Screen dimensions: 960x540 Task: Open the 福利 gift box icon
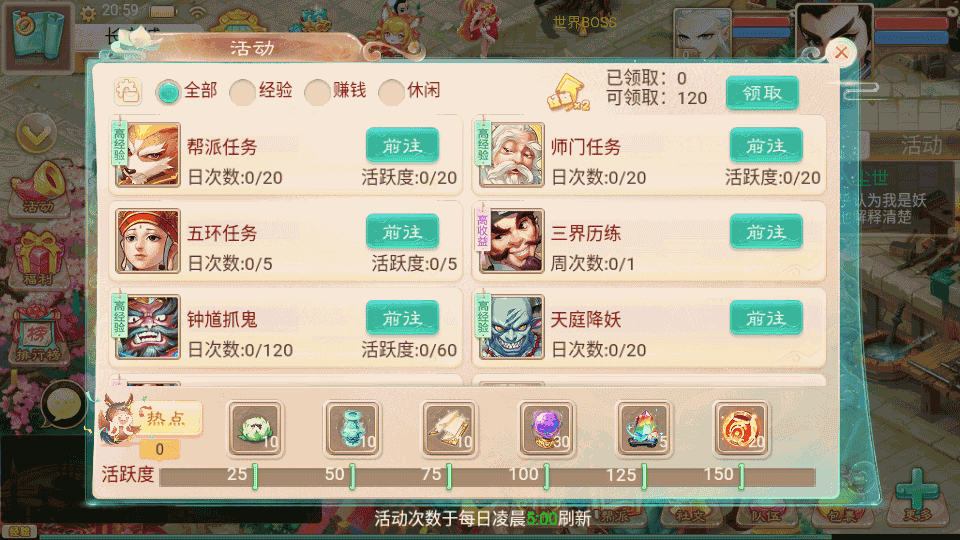(38, 260)
